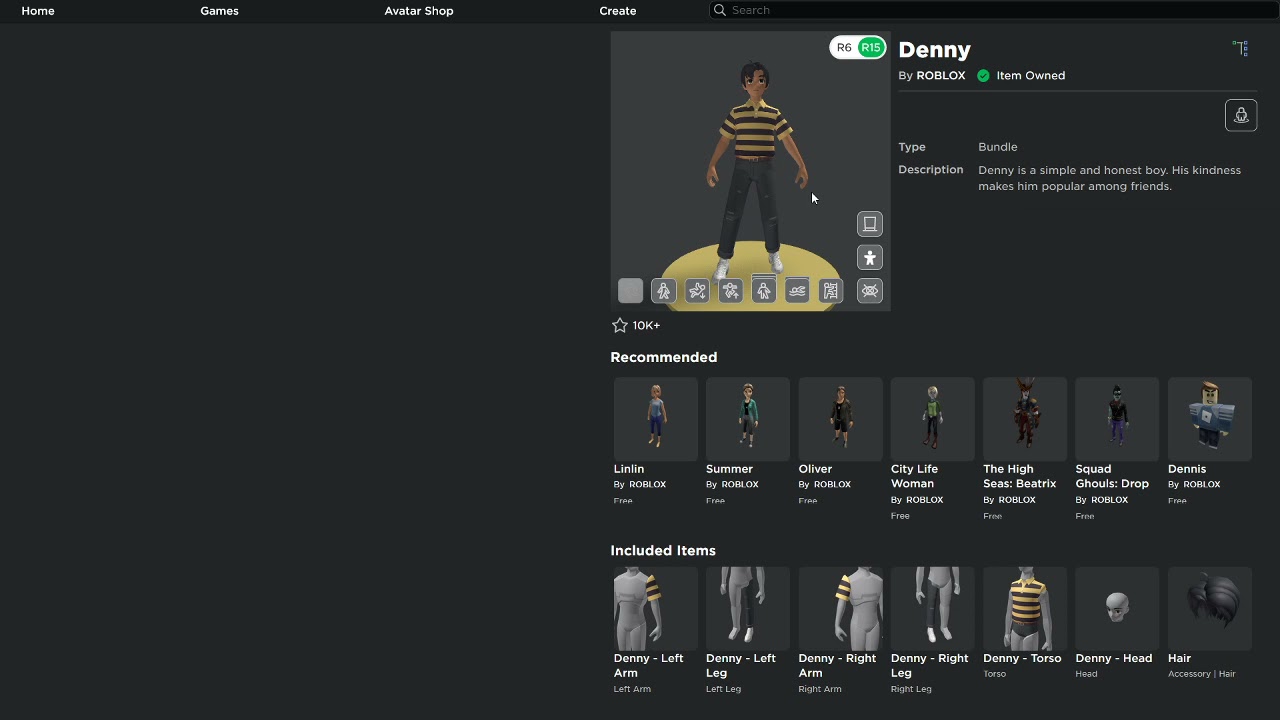Switch avatar rig to R6
The width and height of the screenshot is (1280, 720).
click(844, 48)
